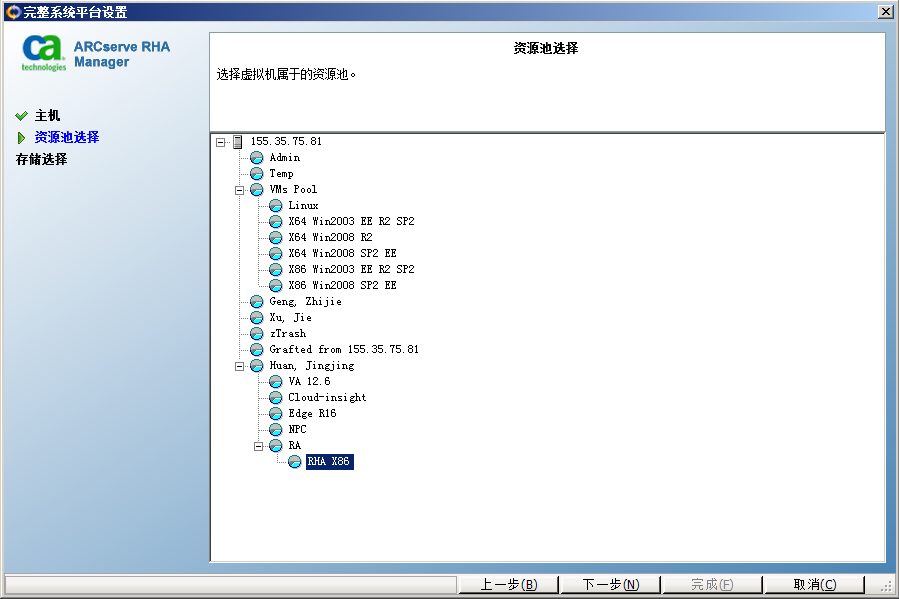Click the resource pool icon beside VMs Pool

pyautogui.click(x=257, y=190)
